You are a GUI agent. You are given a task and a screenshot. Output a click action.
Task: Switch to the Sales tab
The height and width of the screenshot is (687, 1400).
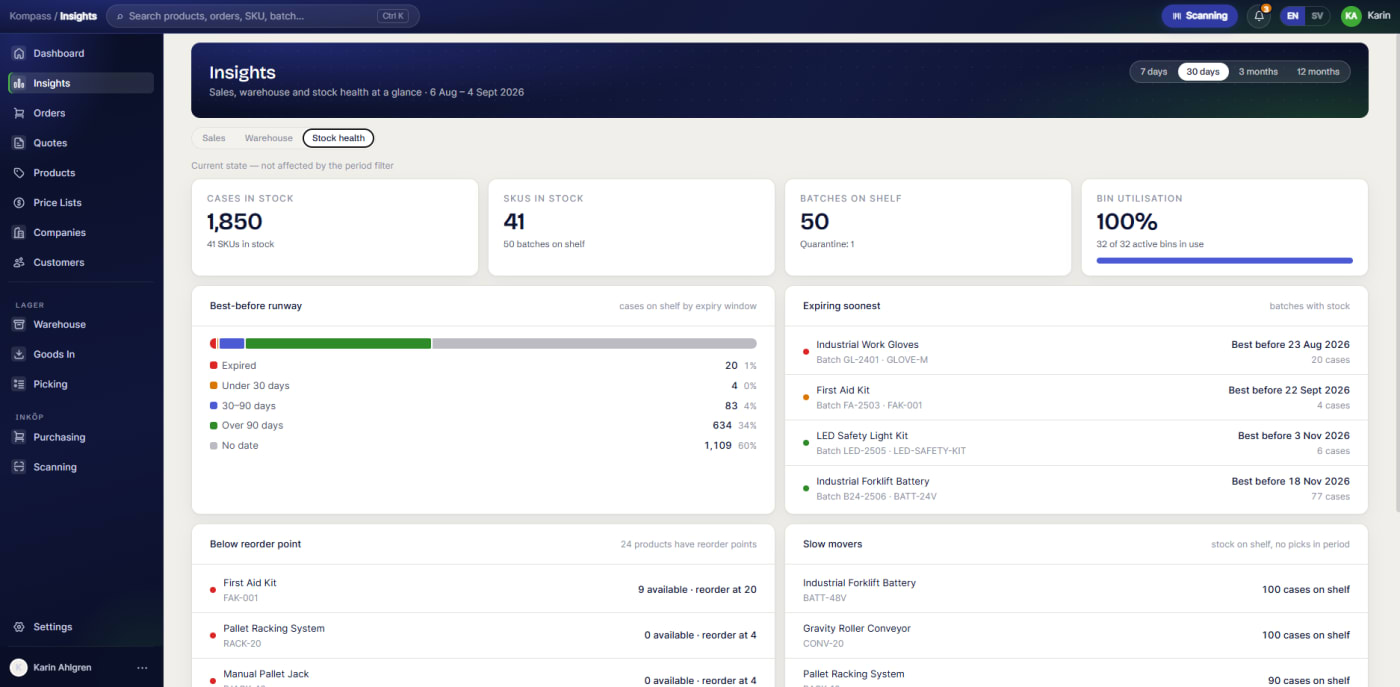tap(214, 138)
